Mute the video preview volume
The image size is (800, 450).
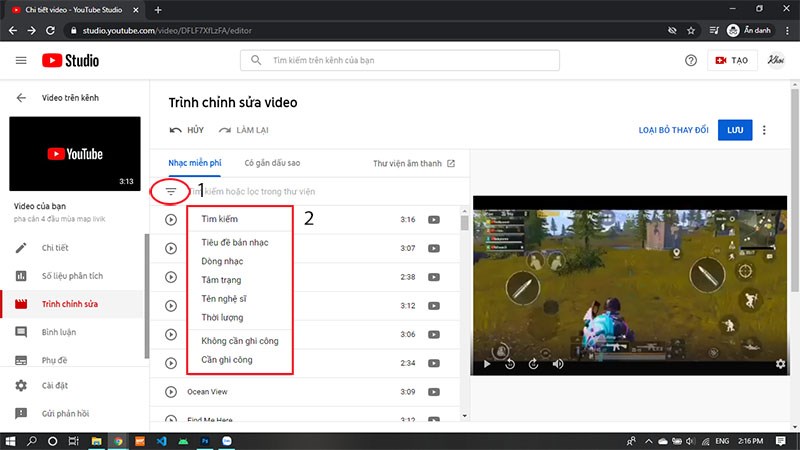coord(558,364)
